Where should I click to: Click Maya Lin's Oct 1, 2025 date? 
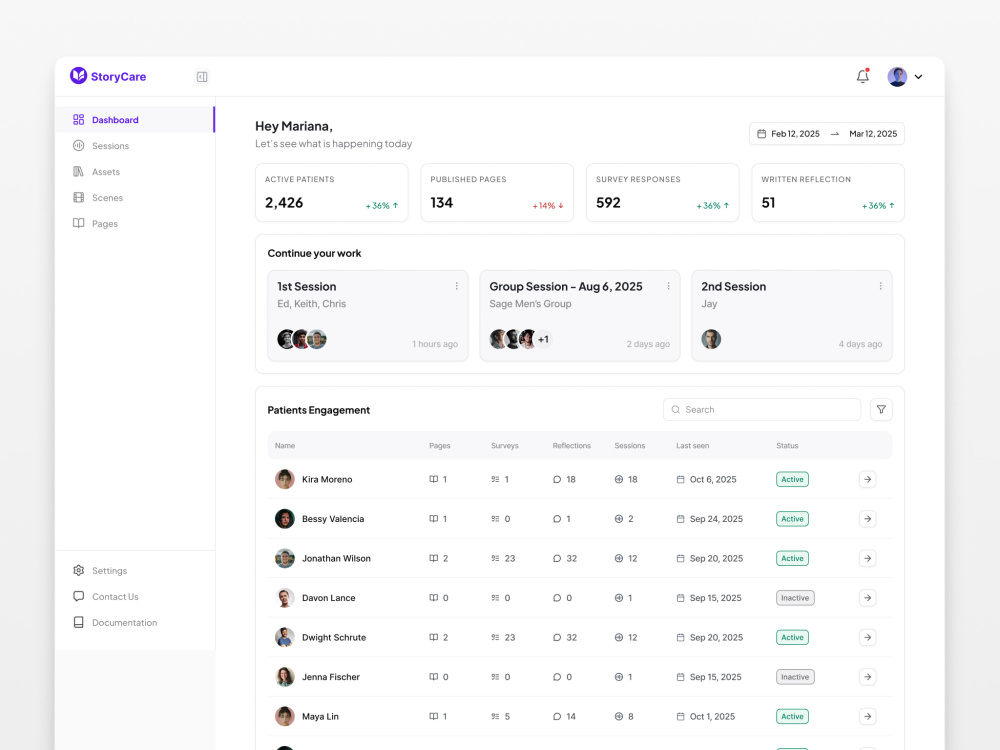[712, 717]
